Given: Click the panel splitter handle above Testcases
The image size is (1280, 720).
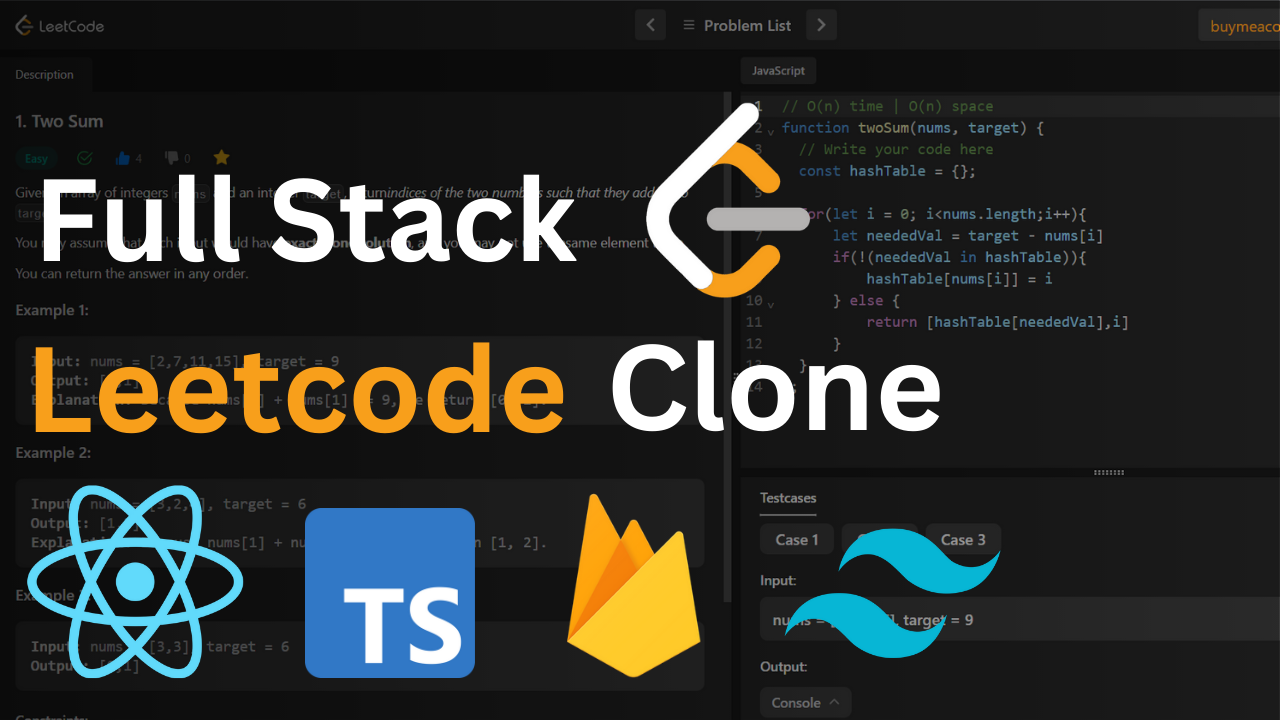Looking at the screenshot, I should 1109,472.
